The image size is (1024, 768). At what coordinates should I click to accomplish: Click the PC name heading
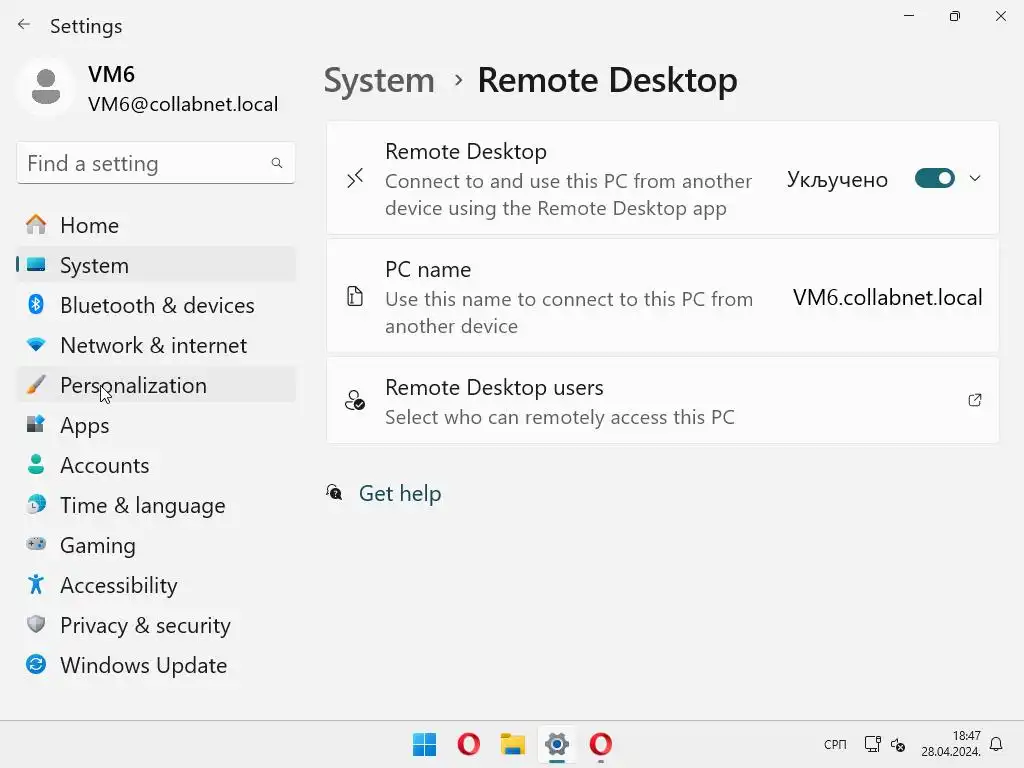[x=428, y=269]
